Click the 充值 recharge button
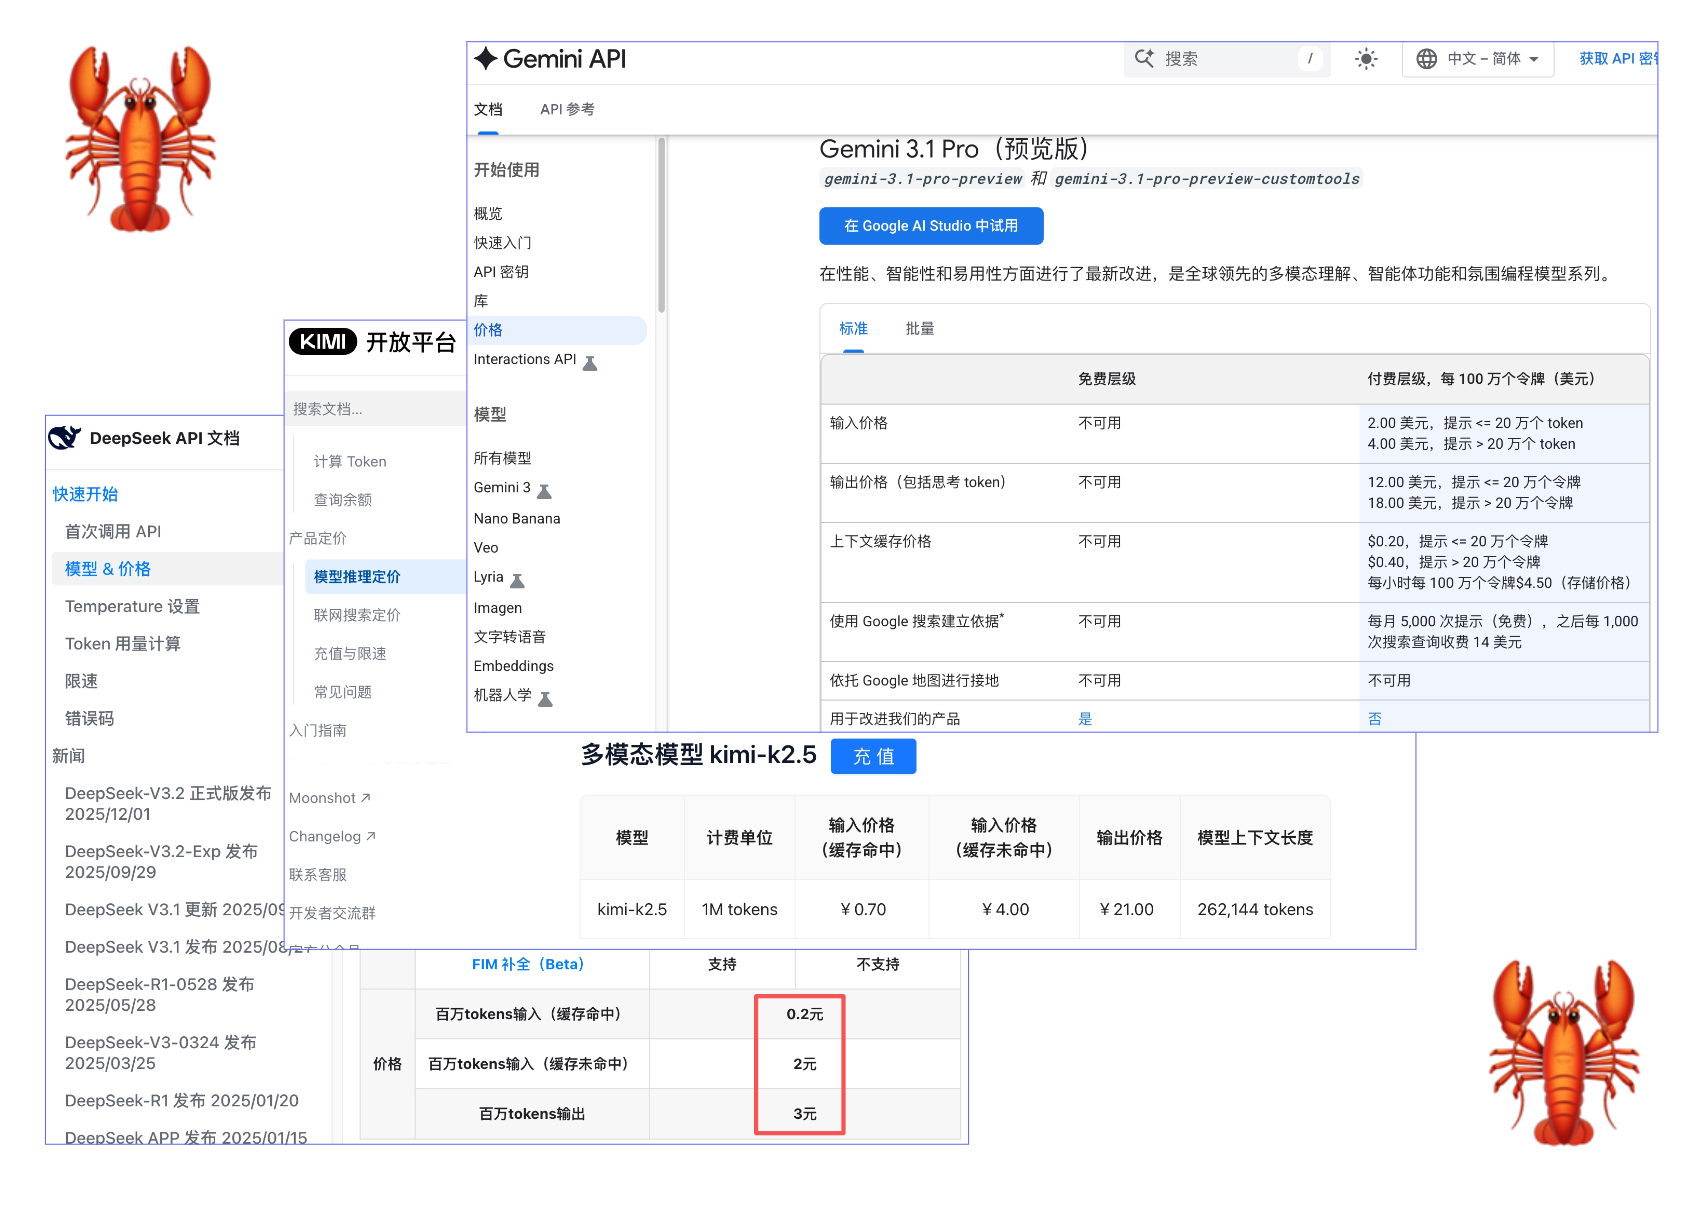 [873, 757]
